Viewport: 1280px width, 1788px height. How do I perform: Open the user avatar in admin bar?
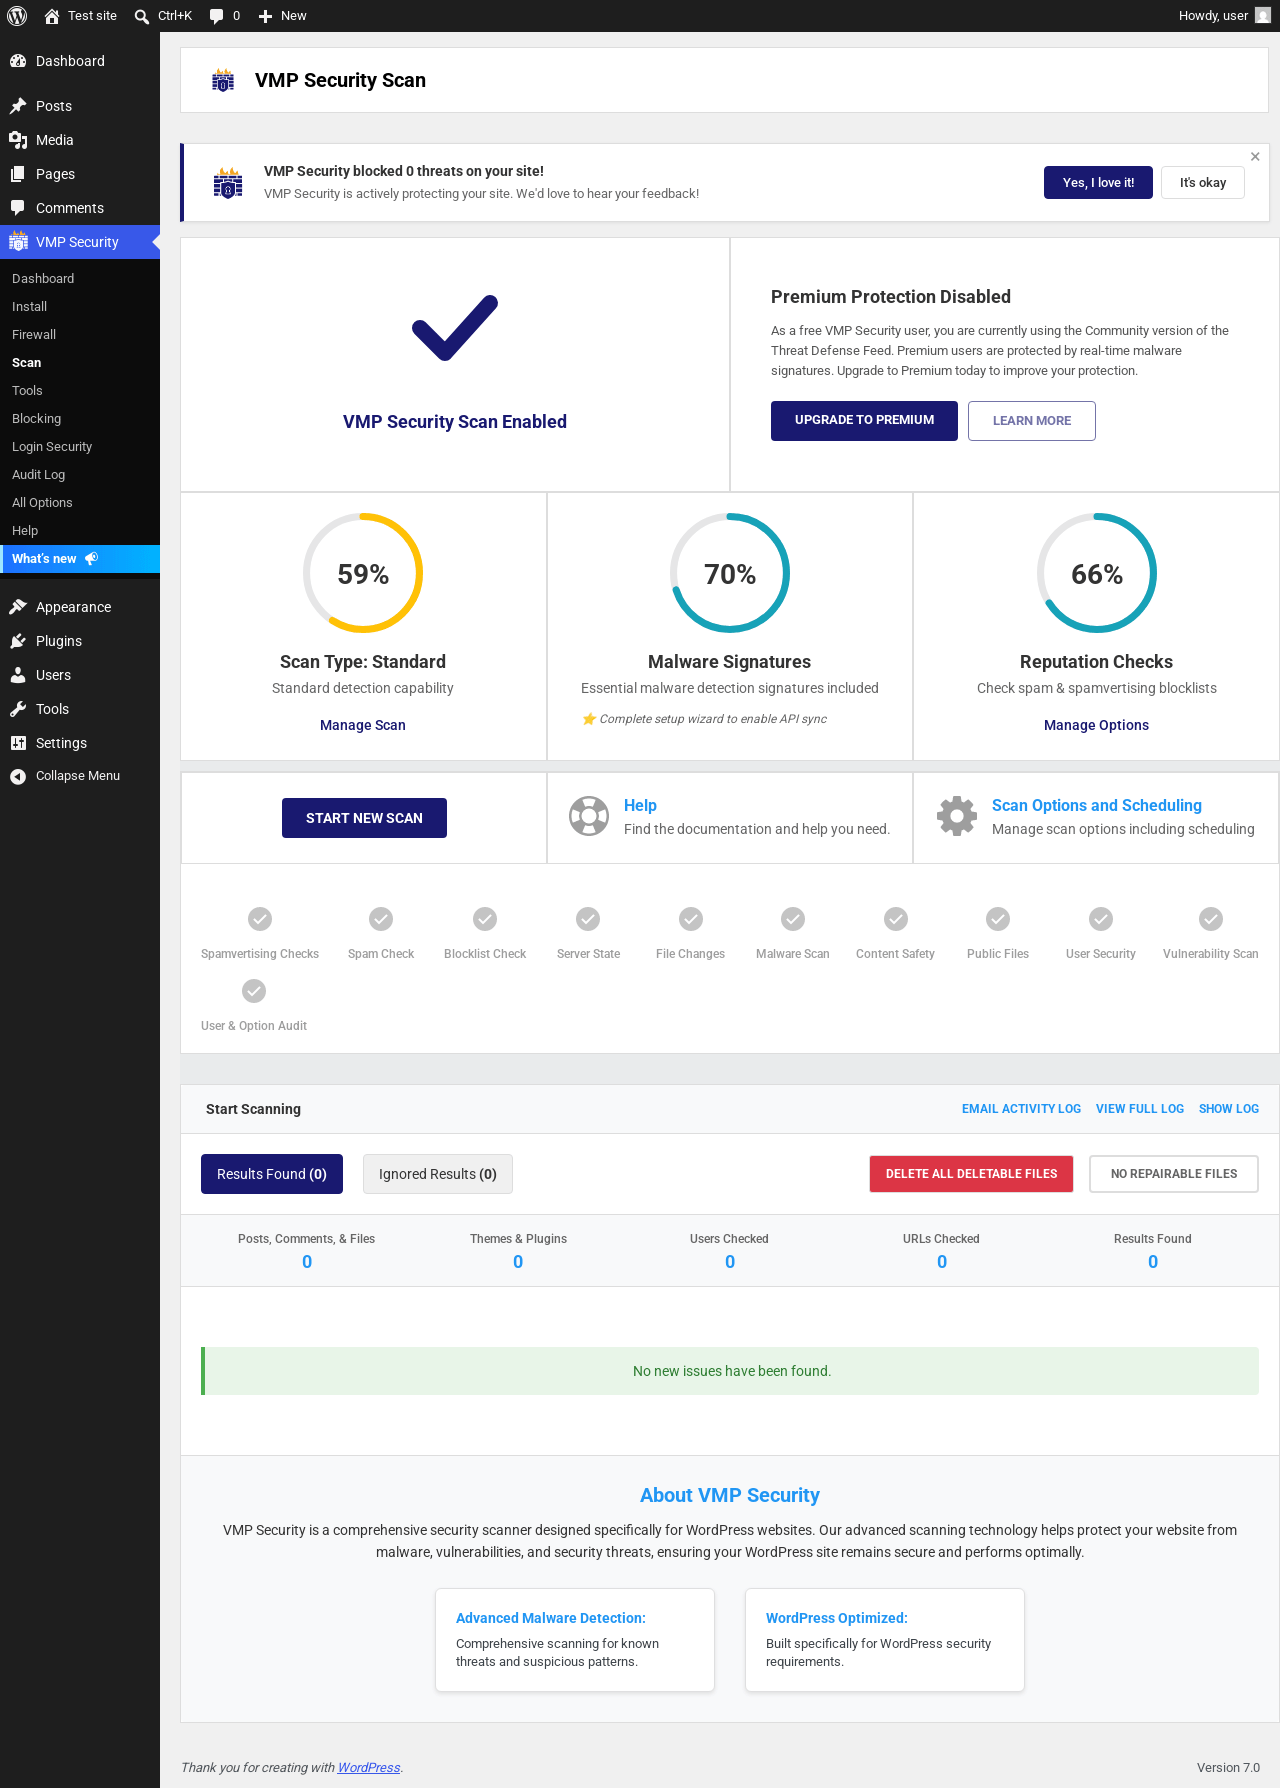(x=1263, y=16)
